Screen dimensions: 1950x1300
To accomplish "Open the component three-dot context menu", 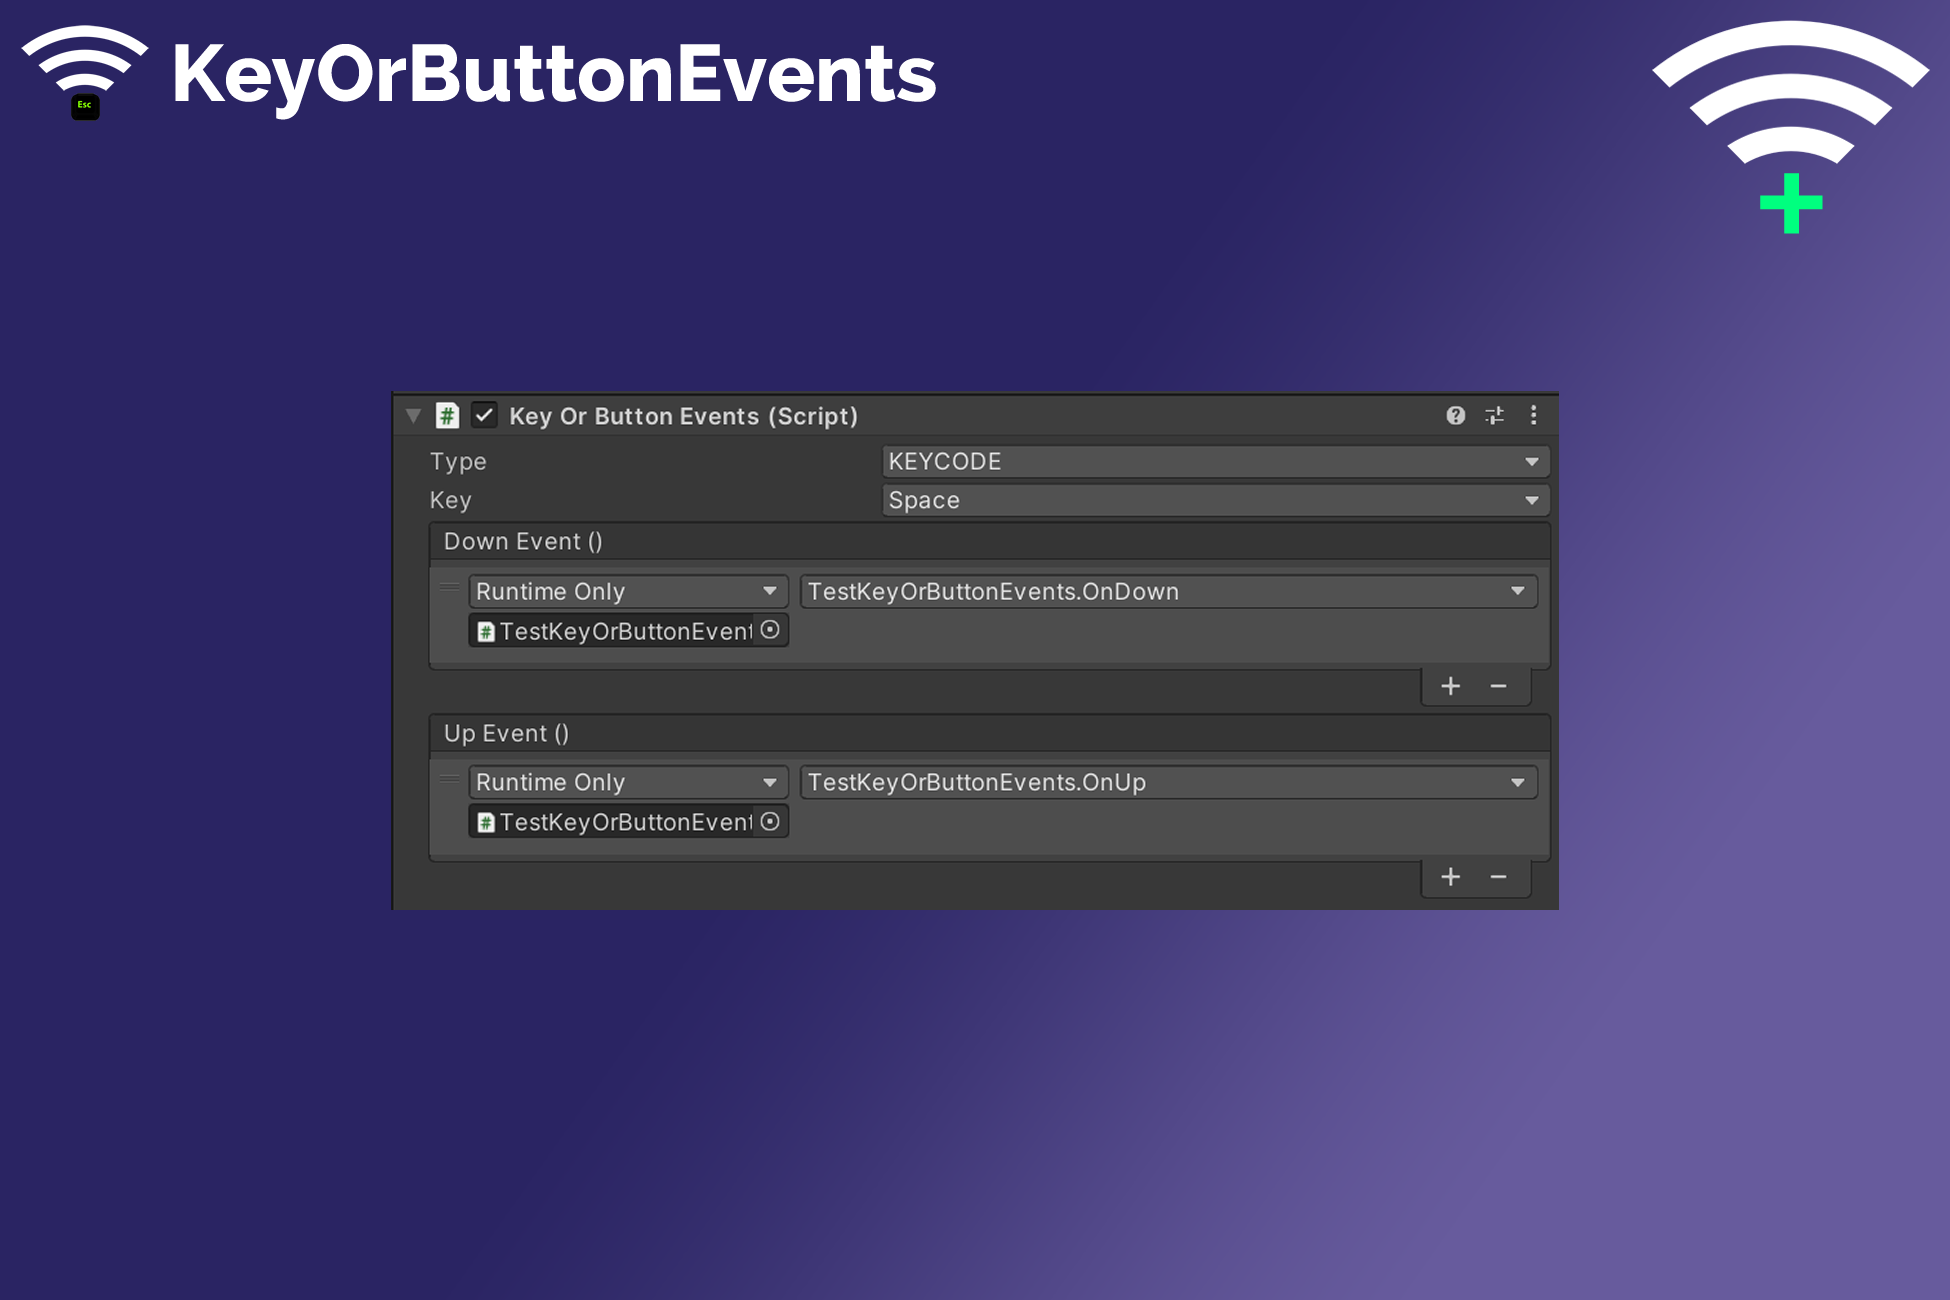I will pyautogui.click(x=1533, y=416).
